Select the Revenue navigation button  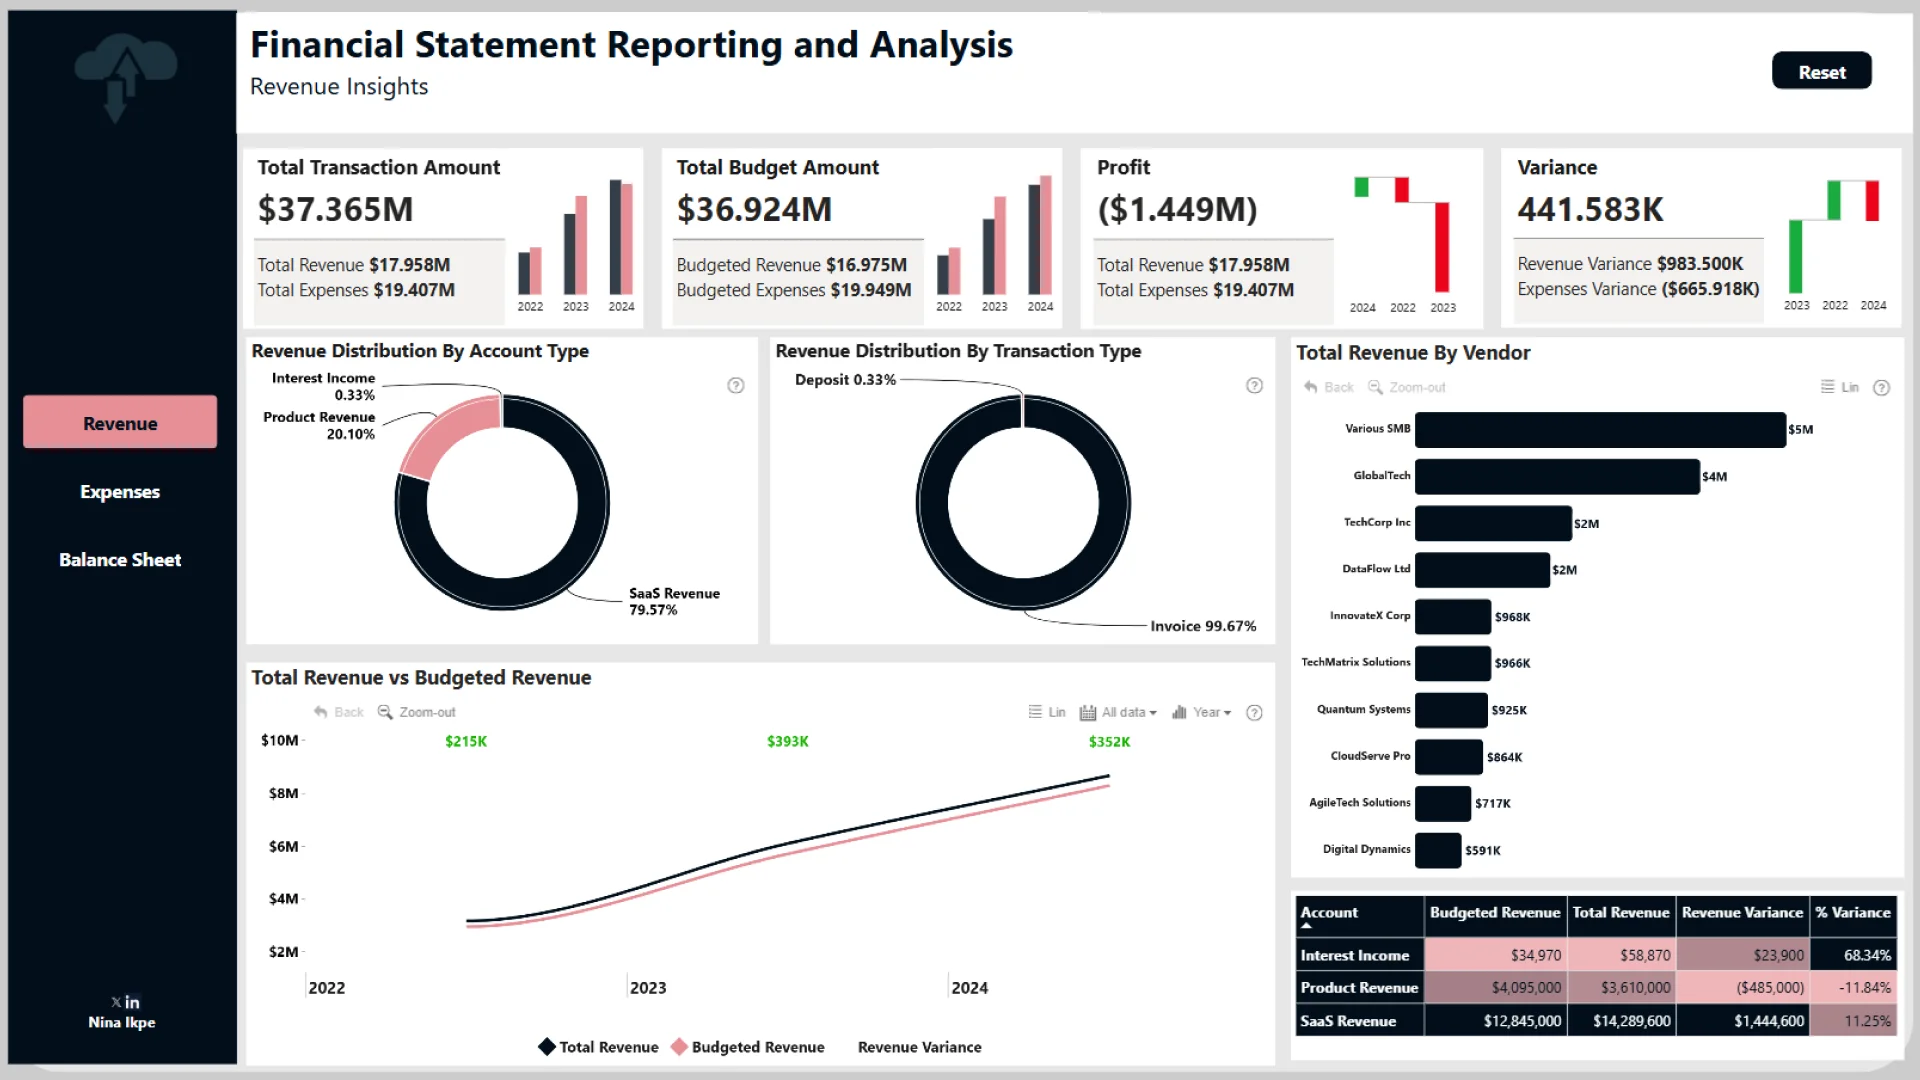point(120,423)
